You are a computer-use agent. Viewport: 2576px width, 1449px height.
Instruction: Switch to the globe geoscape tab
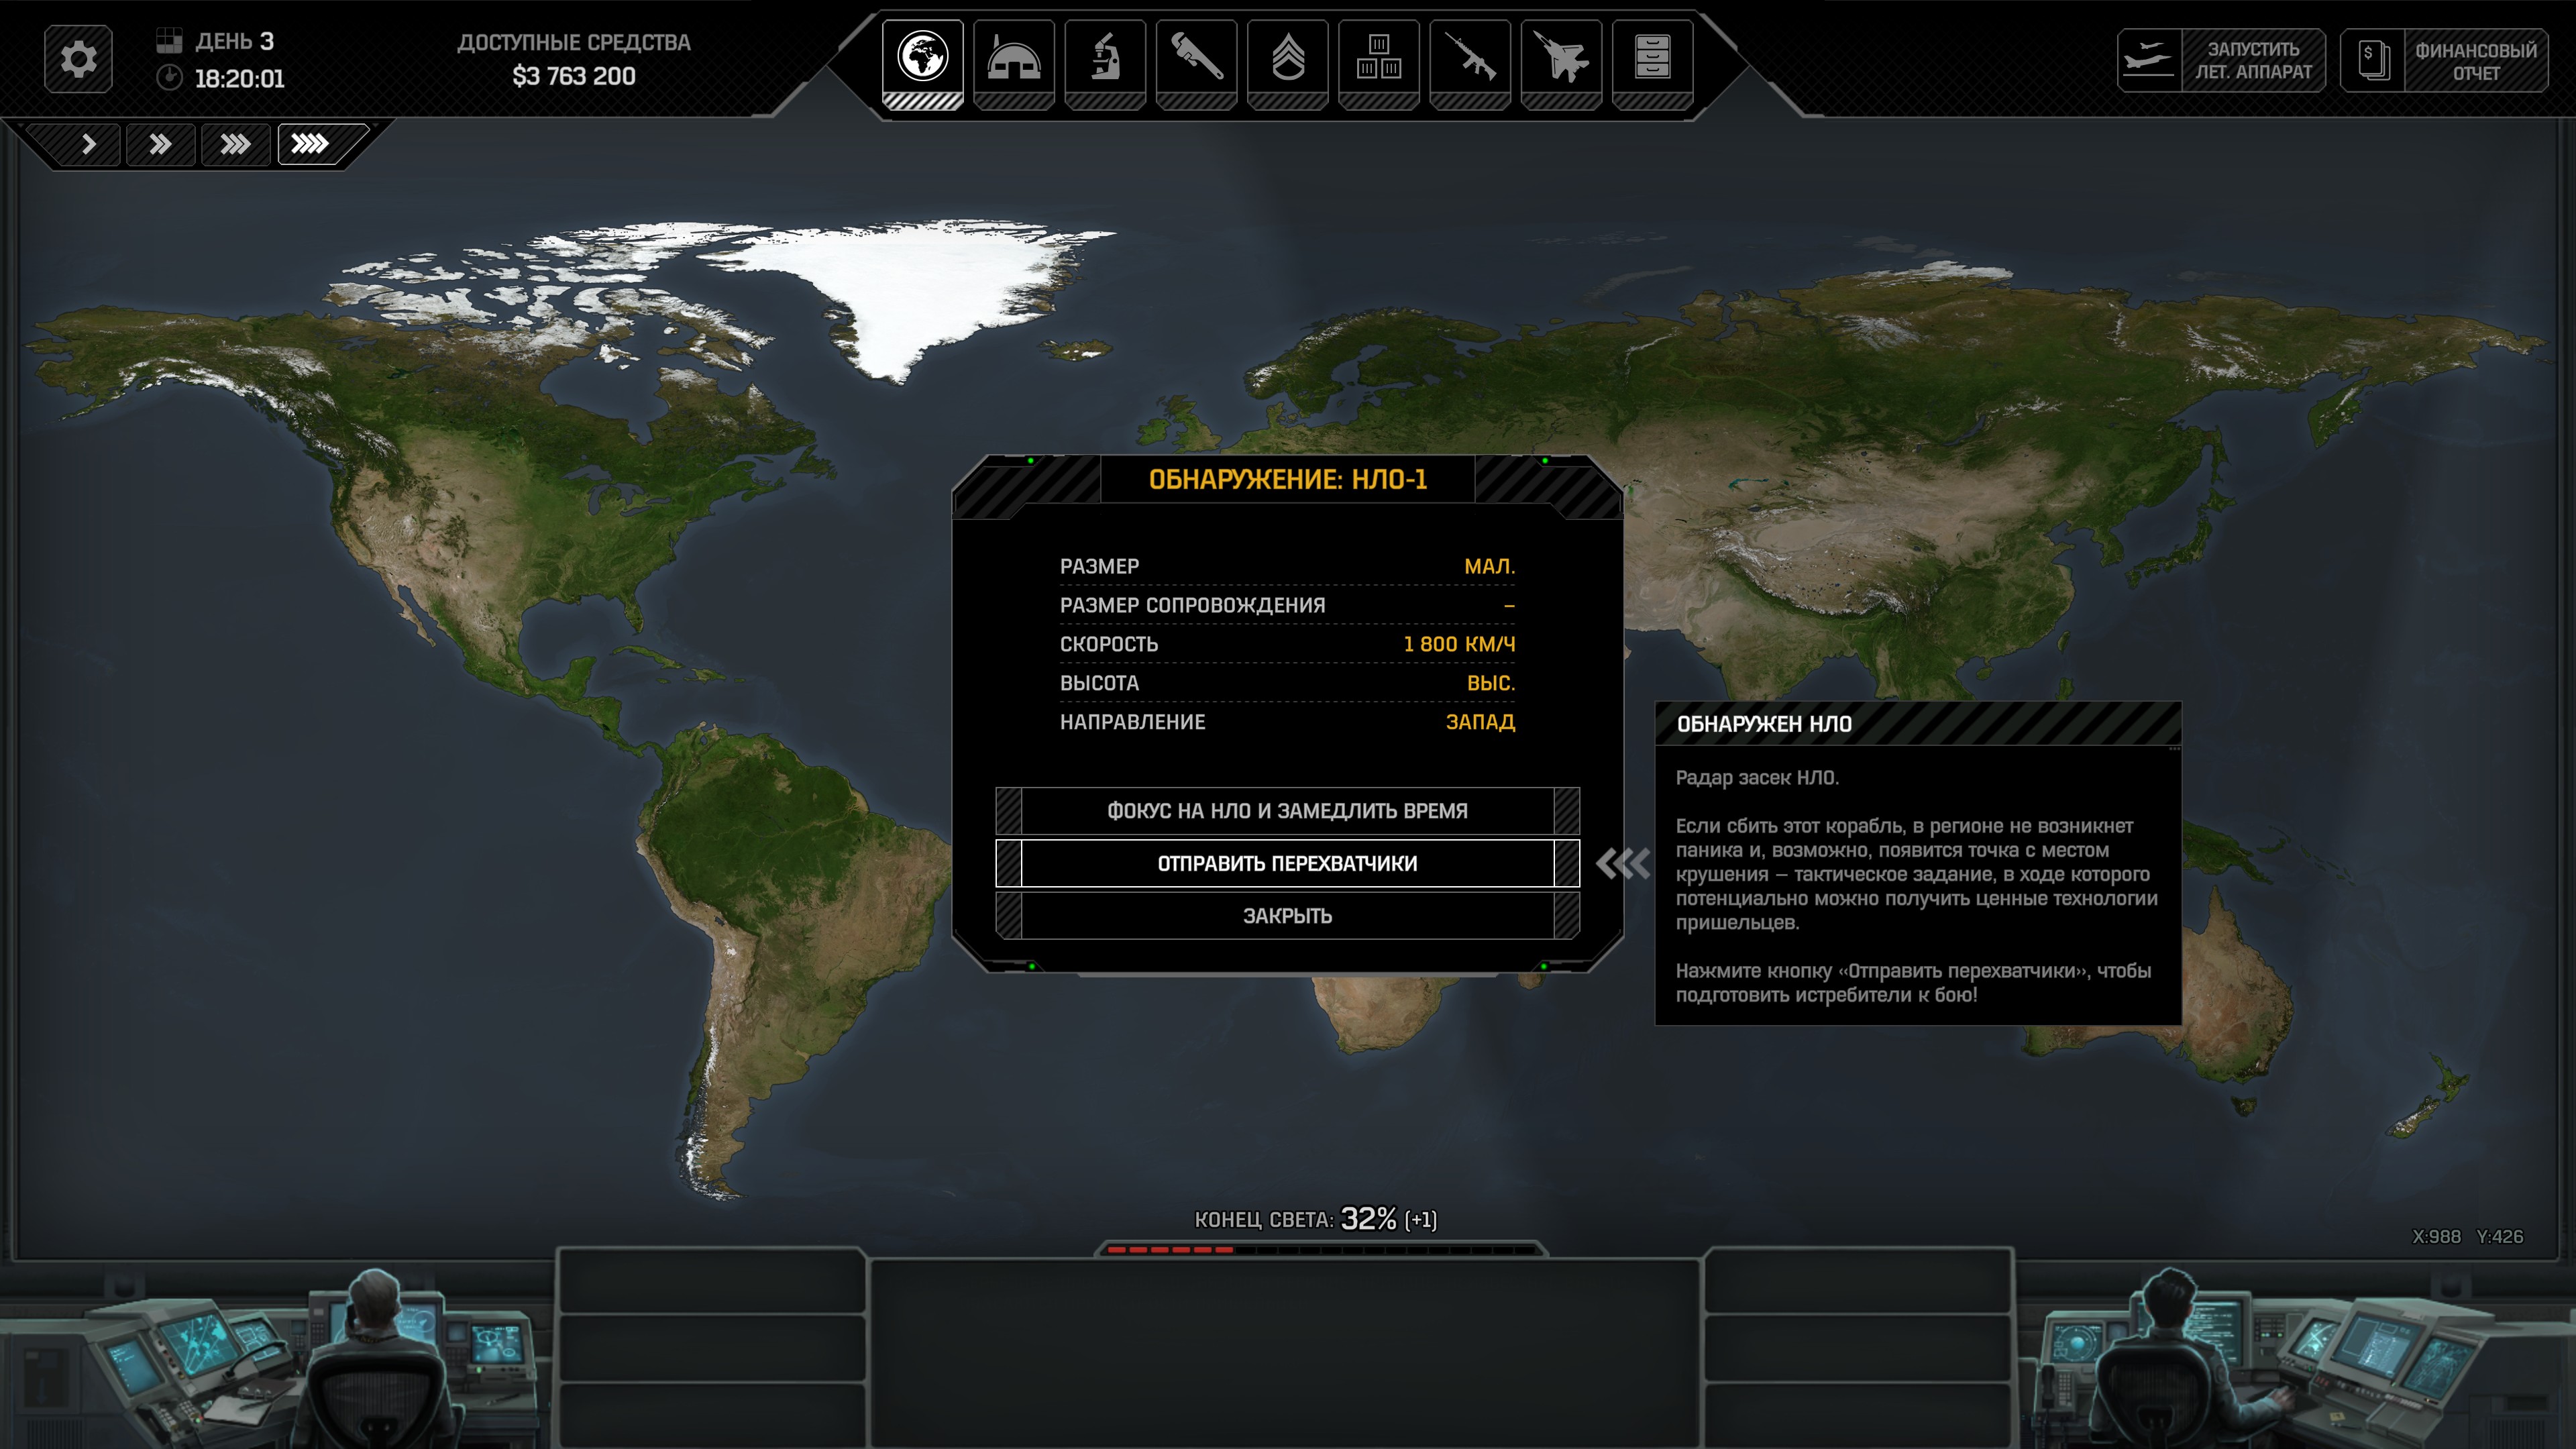click(922, 59)
